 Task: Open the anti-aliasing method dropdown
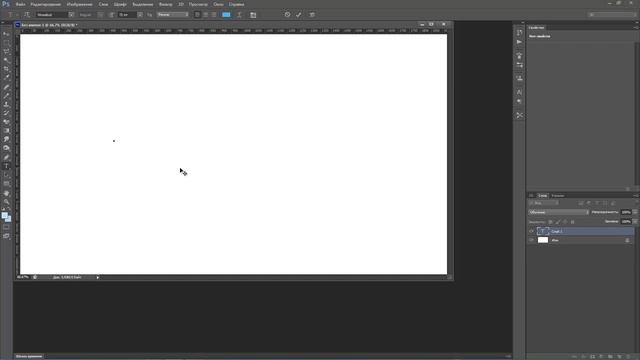173,15
